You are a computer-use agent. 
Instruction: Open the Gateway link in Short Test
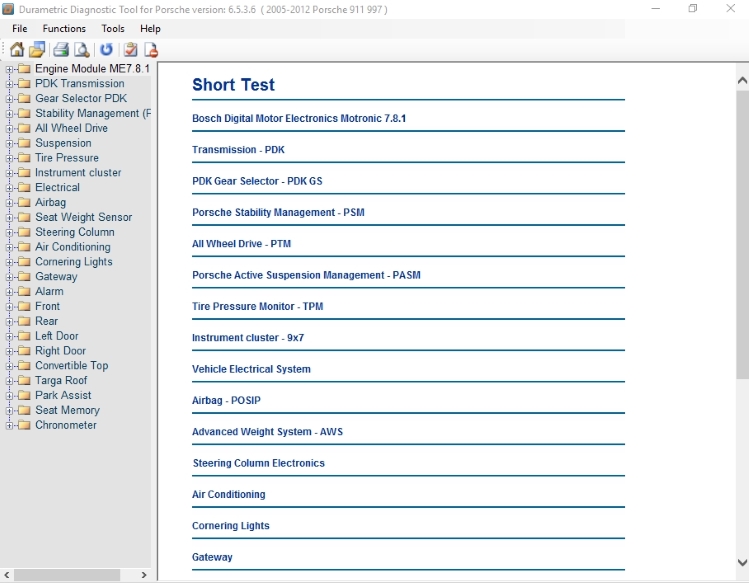tap(212, 557)
